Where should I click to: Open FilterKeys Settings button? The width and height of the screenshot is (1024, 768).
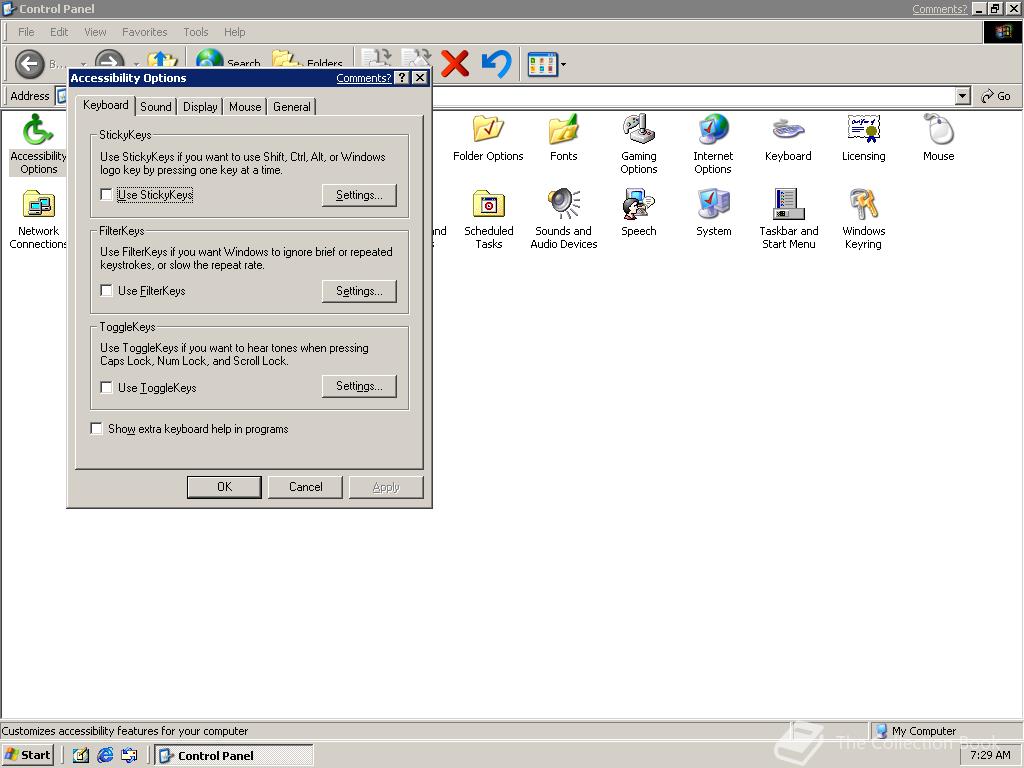[359, 291]
